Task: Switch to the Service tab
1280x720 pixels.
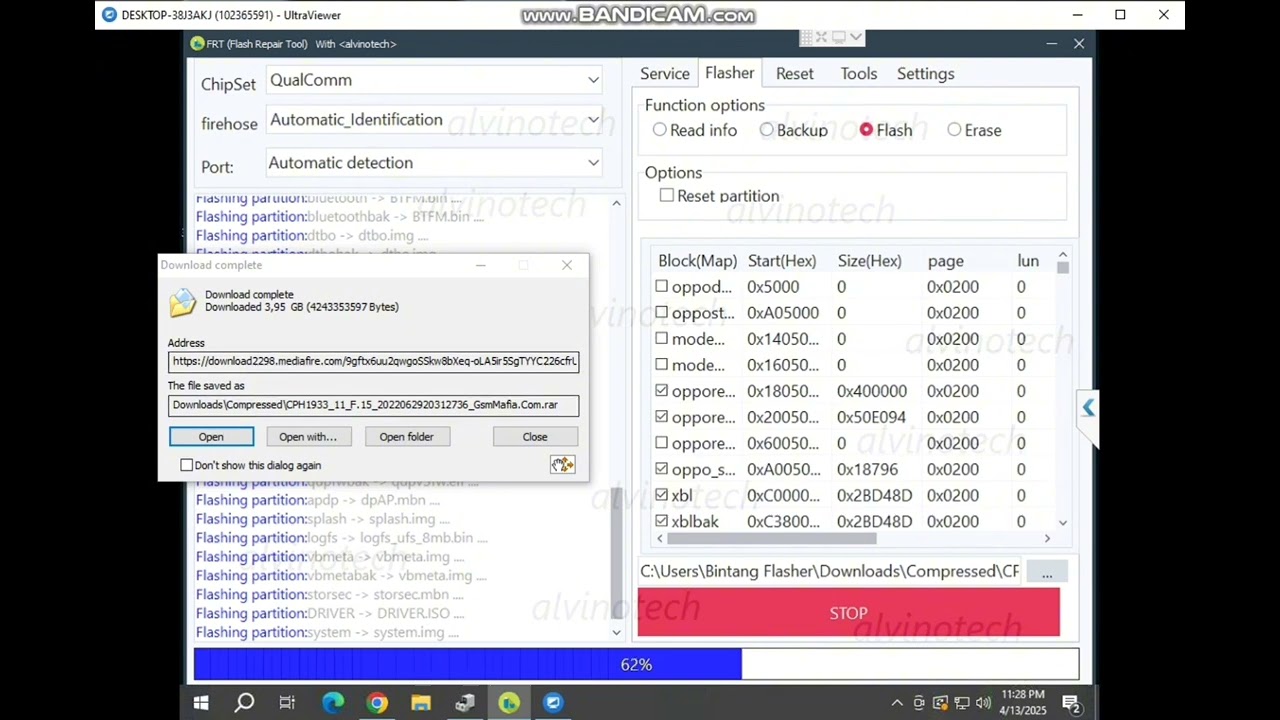Action: click(665, 74)
